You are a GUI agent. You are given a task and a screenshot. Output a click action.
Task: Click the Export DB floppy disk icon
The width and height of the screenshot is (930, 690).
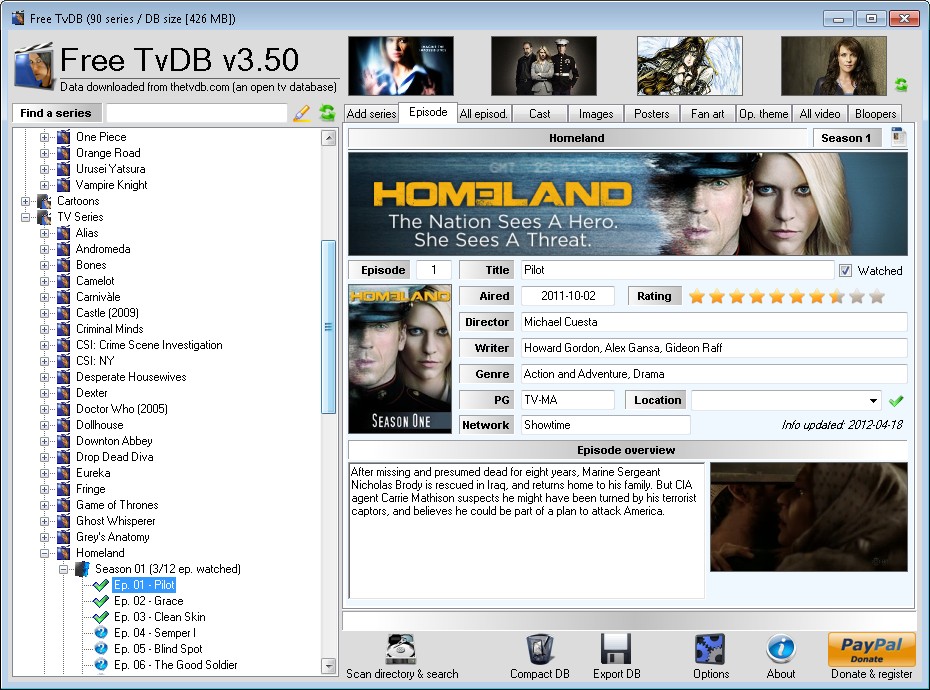point(616,649)
